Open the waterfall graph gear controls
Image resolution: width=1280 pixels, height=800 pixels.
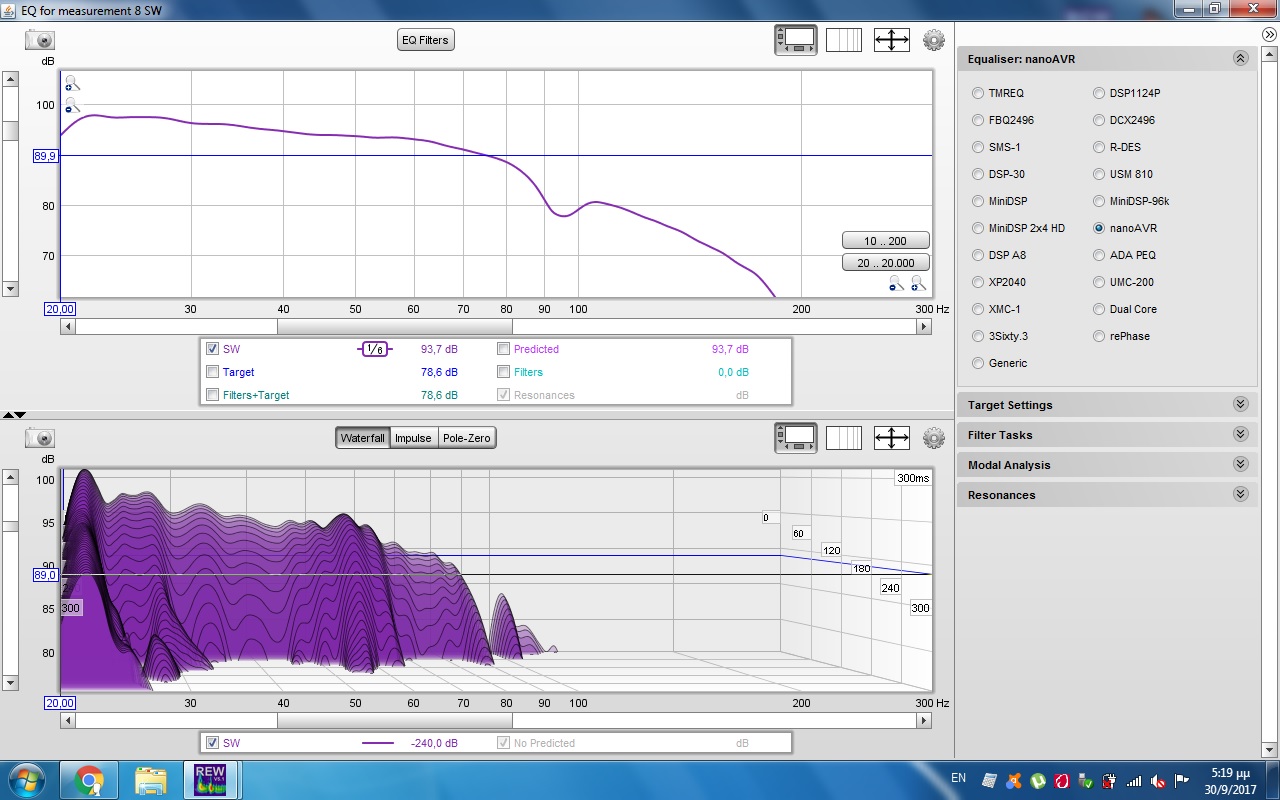[934, 438]
